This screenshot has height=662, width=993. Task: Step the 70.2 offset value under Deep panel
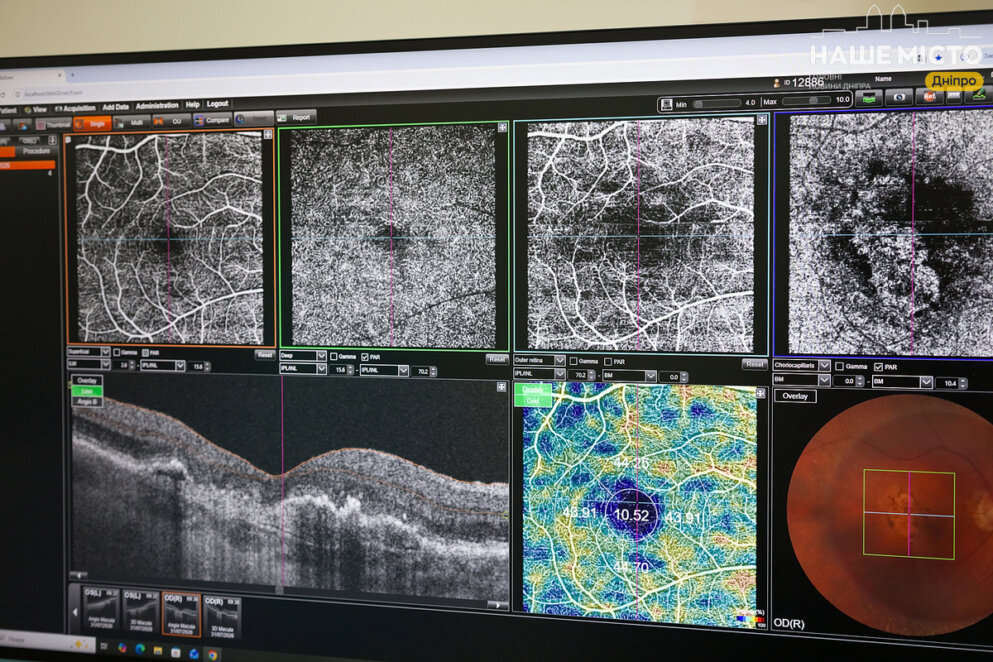tap(433, 372)
